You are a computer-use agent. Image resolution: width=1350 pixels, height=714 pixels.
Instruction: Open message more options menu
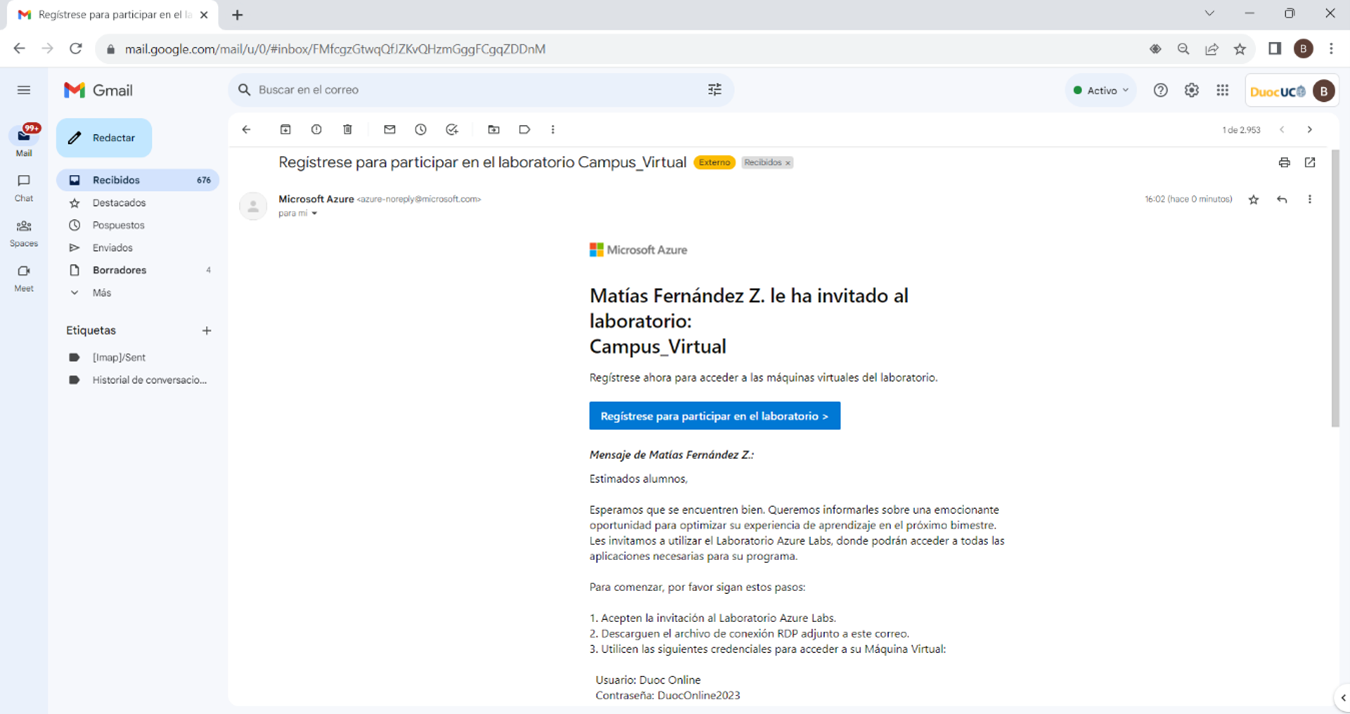(x=1310, y=200)
